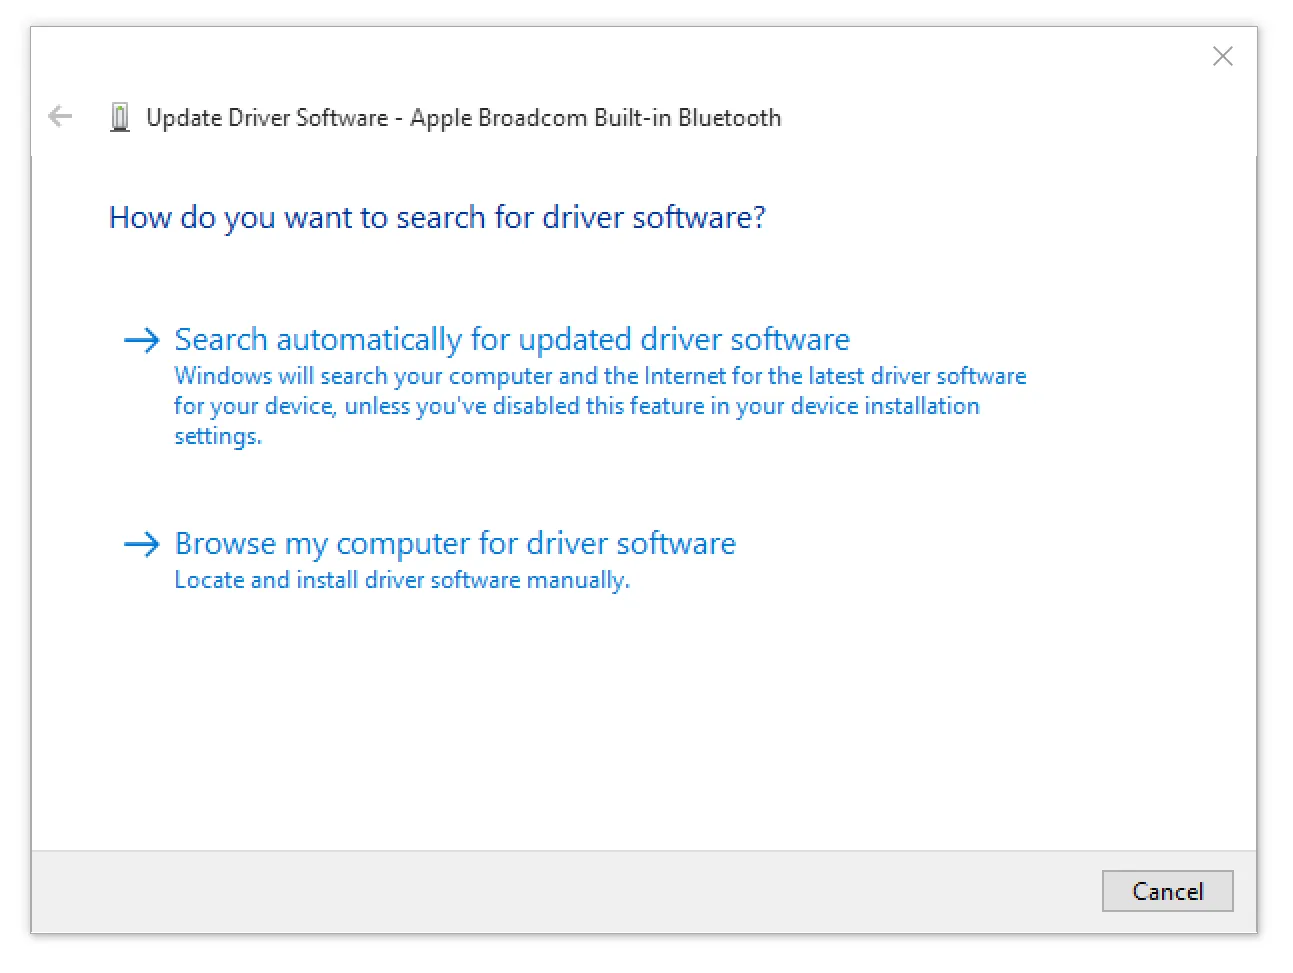Click the 'Update Driver Software' title text
The image size is (1293, 973).
(267, 118)
